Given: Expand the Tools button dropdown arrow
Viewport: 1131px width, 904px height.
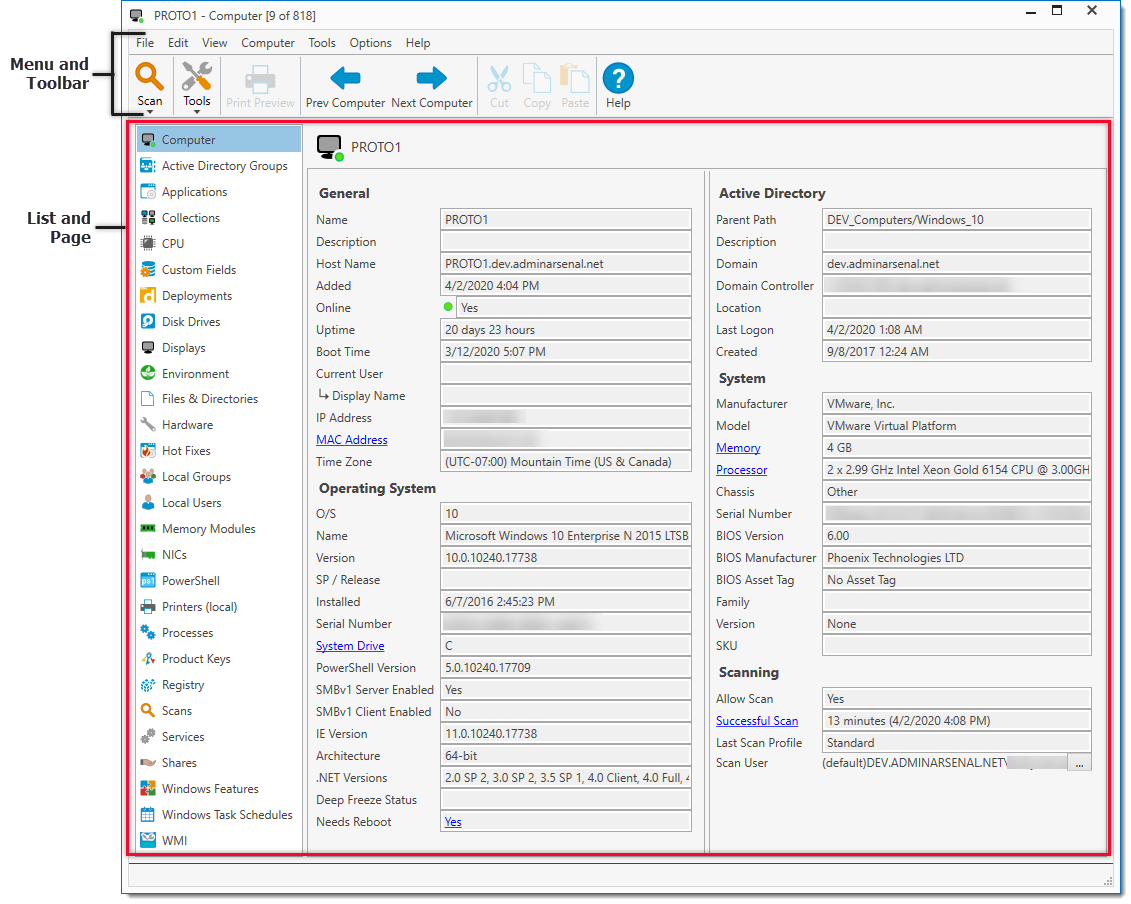Looking at the screenshot, I should click(197, 113).
